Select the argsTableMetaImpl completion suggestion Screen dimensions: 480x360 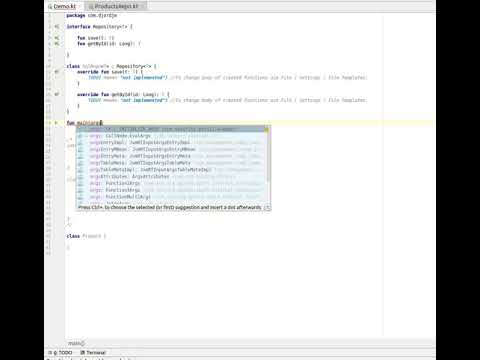171,170
